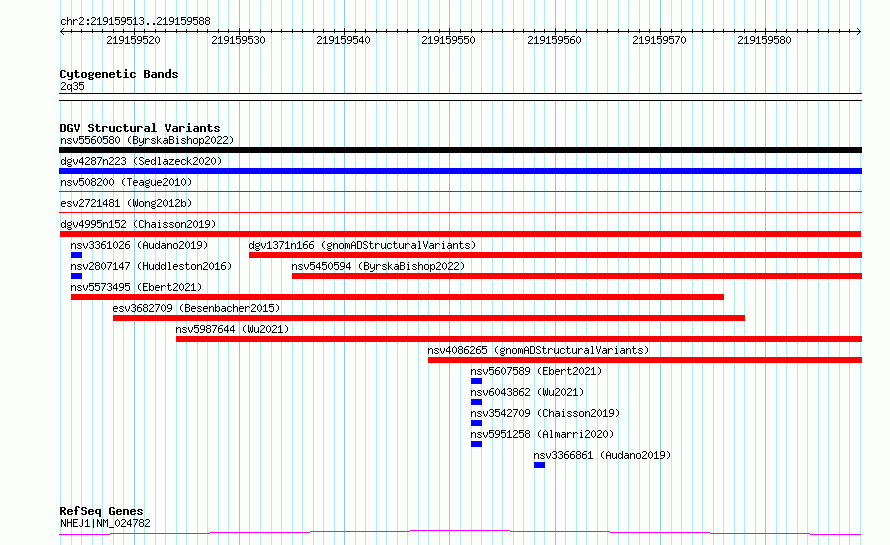Click the red dgv4995n152 variant bar
Screen dimensions: 890x545
click(460, 234)
